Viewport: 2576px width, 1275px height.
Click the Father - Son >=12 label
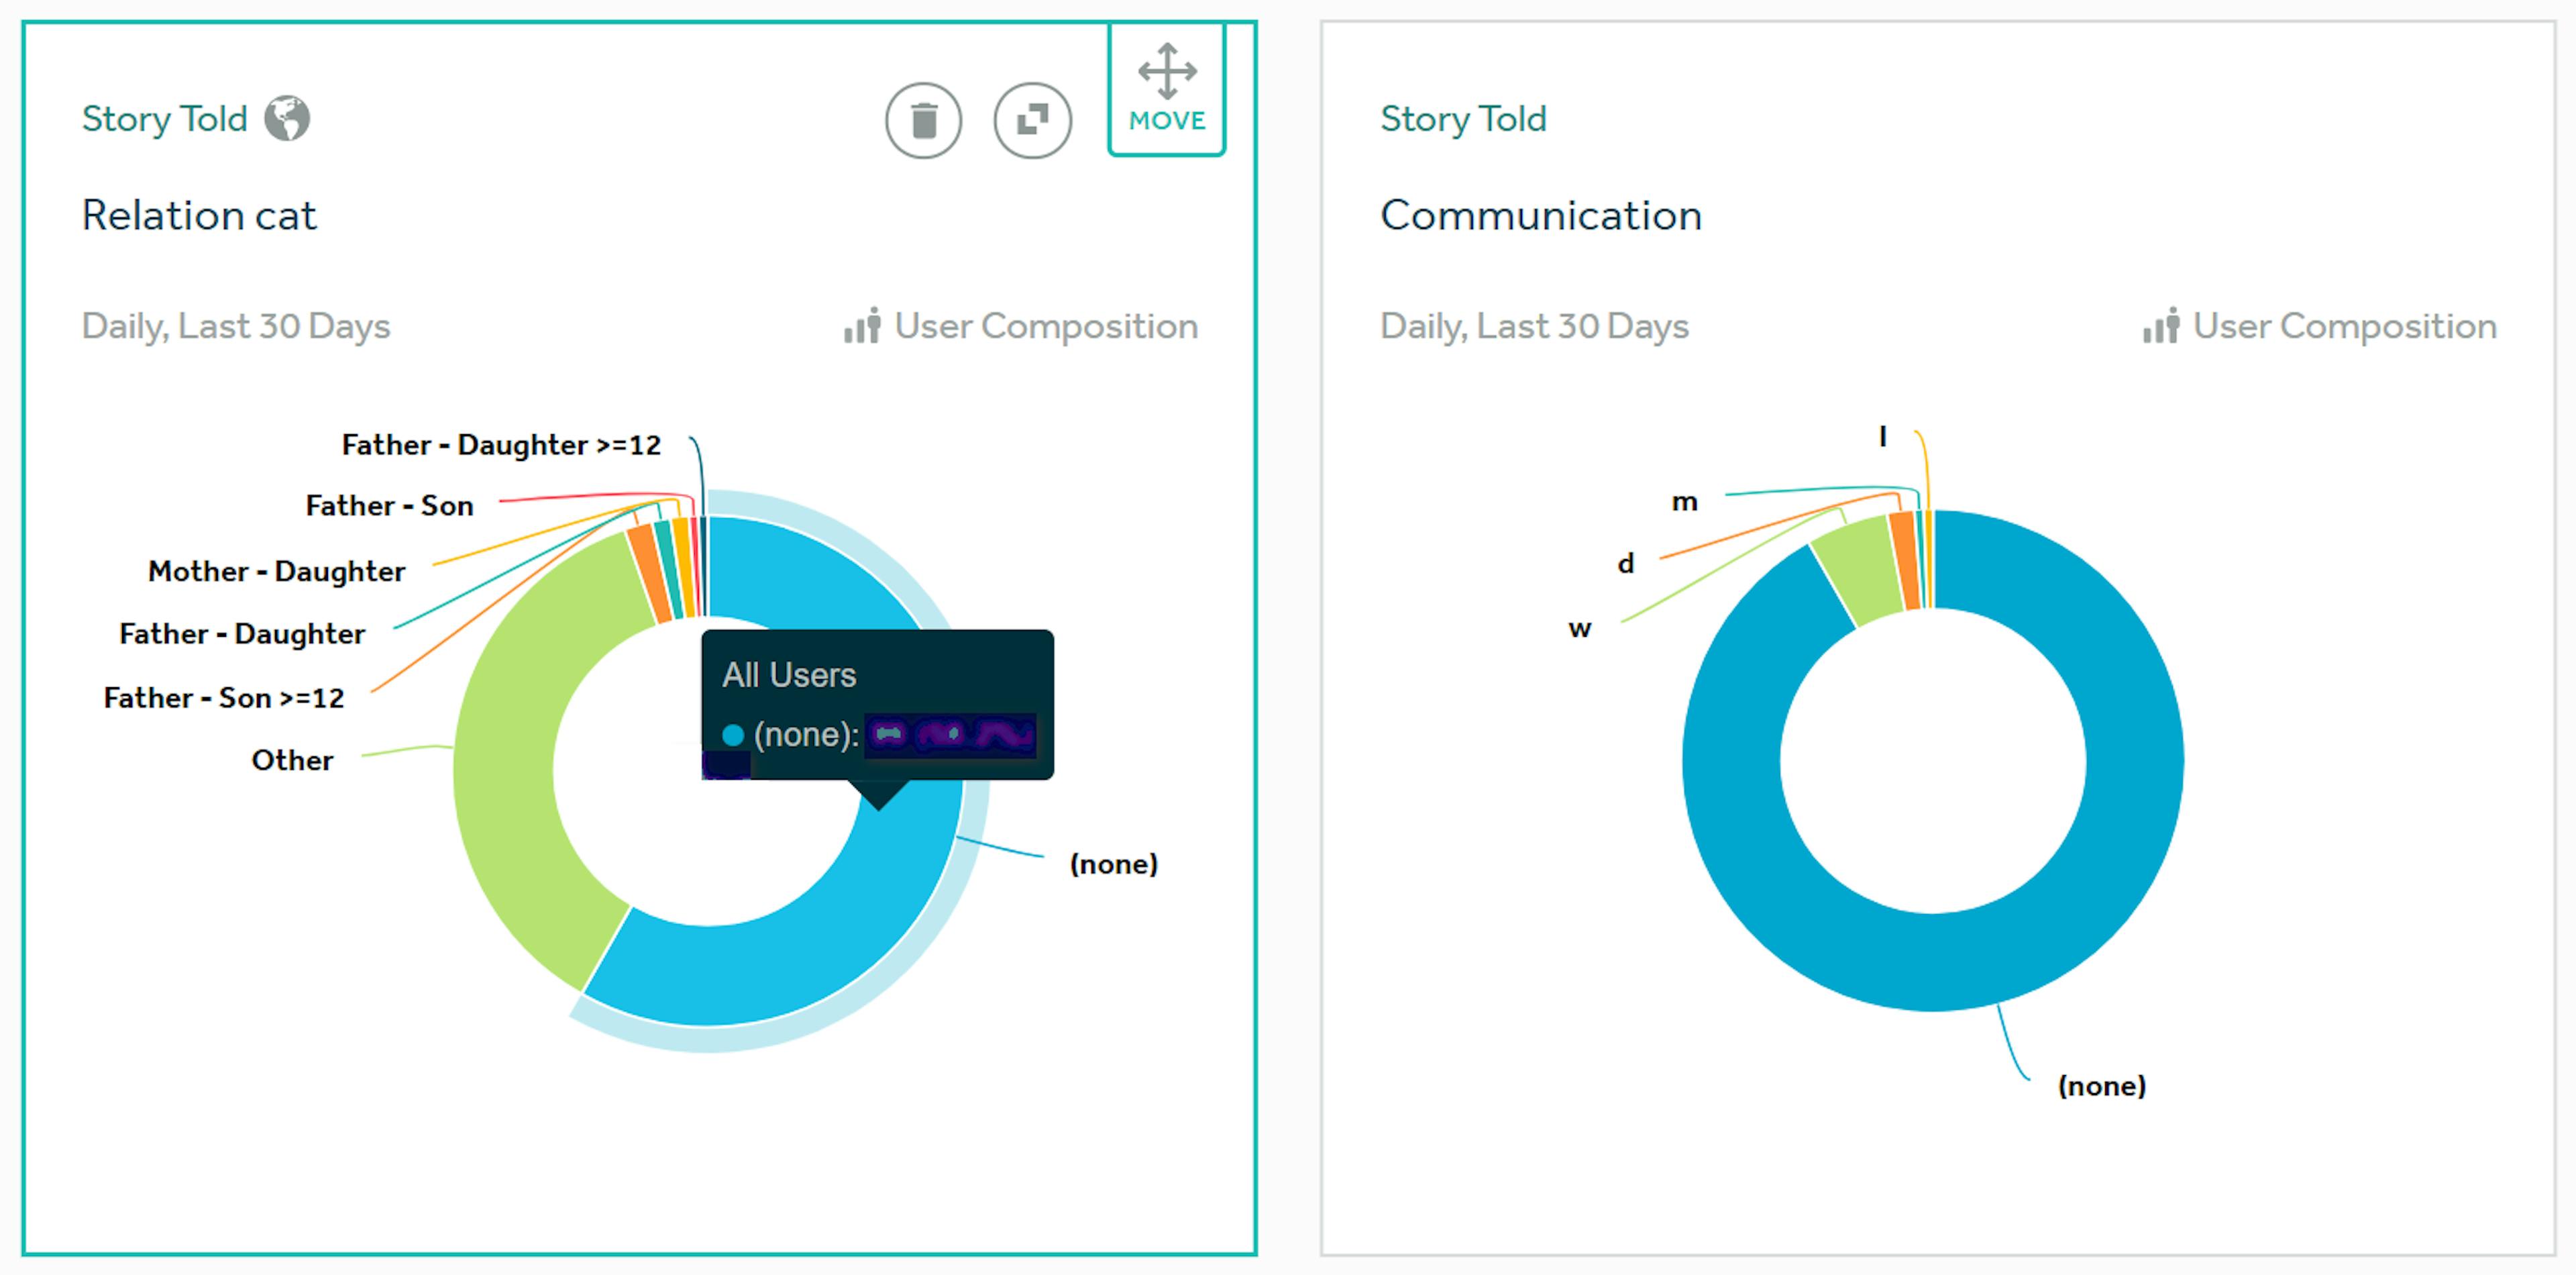point(224,698)
